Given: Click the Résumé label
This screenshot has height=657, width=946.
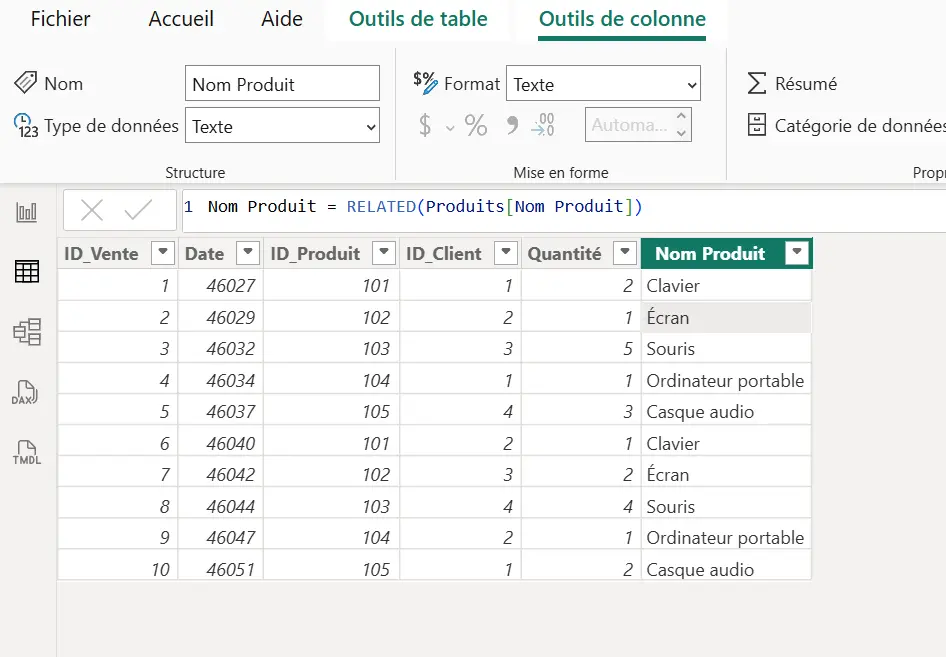Looking at the screenshot, I should point(805,83).
